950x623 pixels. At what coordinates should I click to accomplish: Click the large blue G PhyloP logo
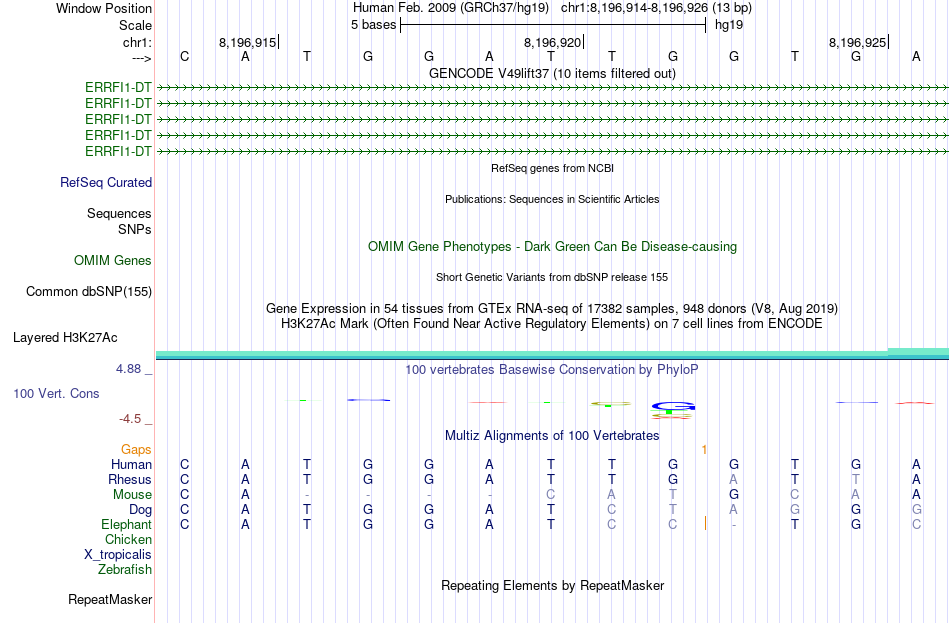pyautogui.click(x=673, y=406)
